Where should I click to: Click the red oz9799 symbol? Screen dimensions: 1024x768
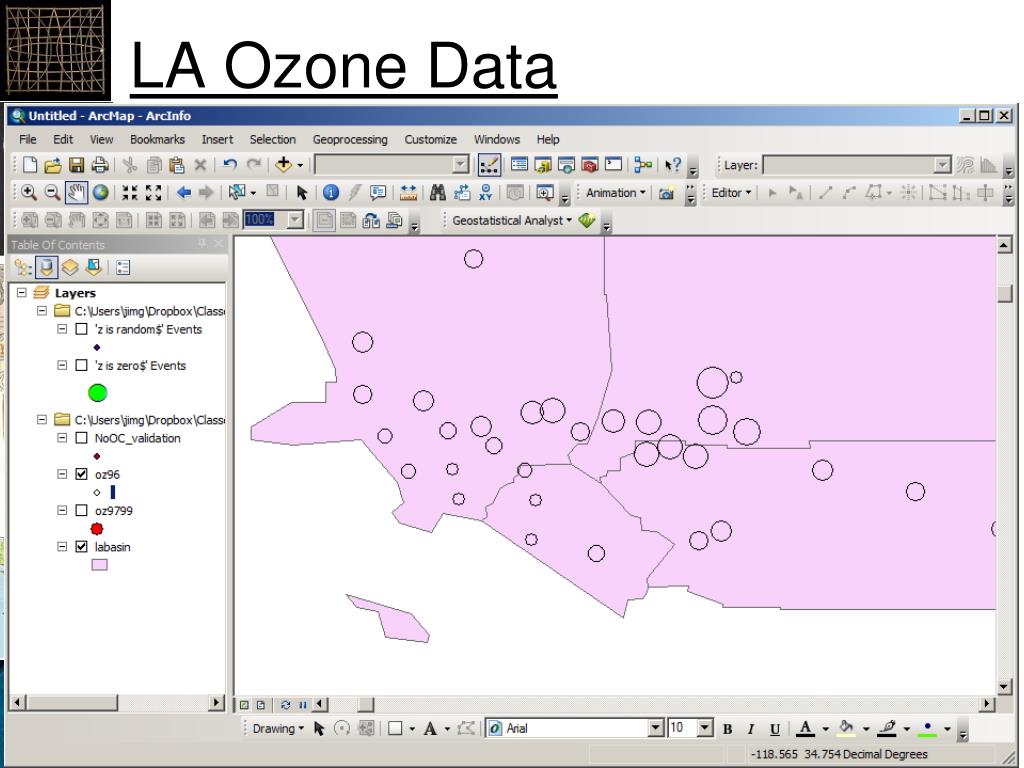click(97, 528)
